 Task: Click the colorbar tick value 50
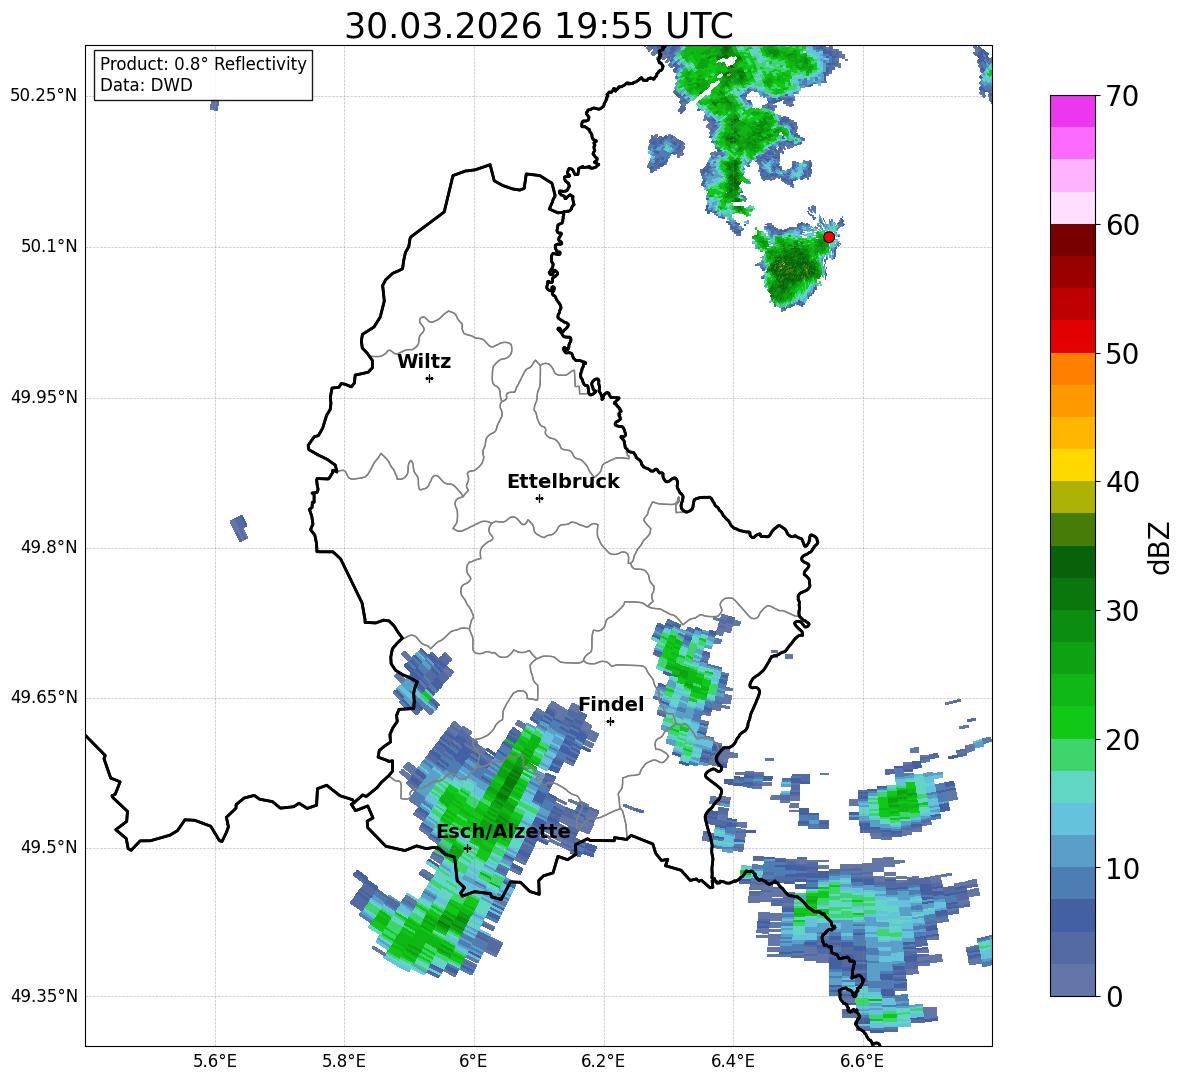(x=1122, y=354)
